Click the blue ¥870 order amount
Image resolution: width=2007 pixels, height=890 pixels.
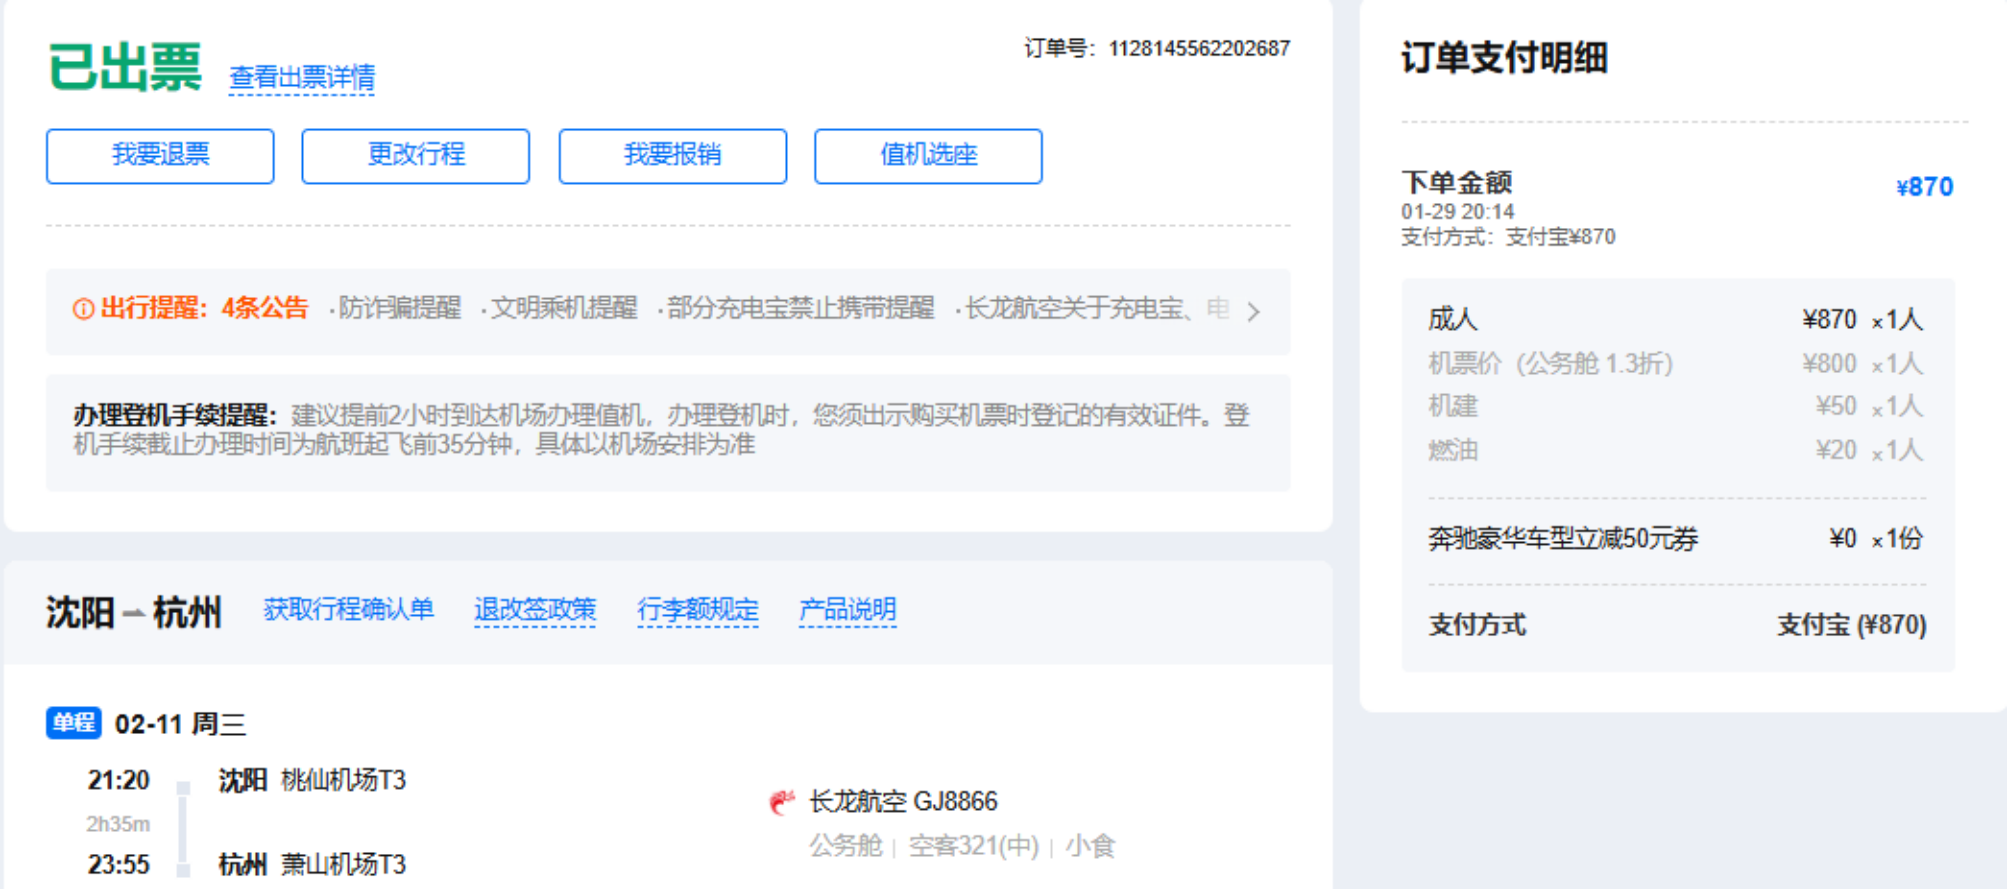click(1924, 187)
